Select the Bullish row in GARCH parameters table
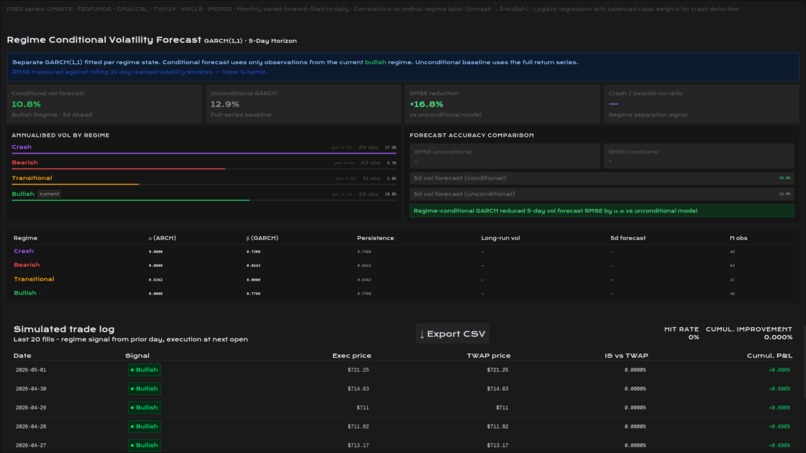The width and height of the screenshot is (806, 453). click(x=403, y=293)
